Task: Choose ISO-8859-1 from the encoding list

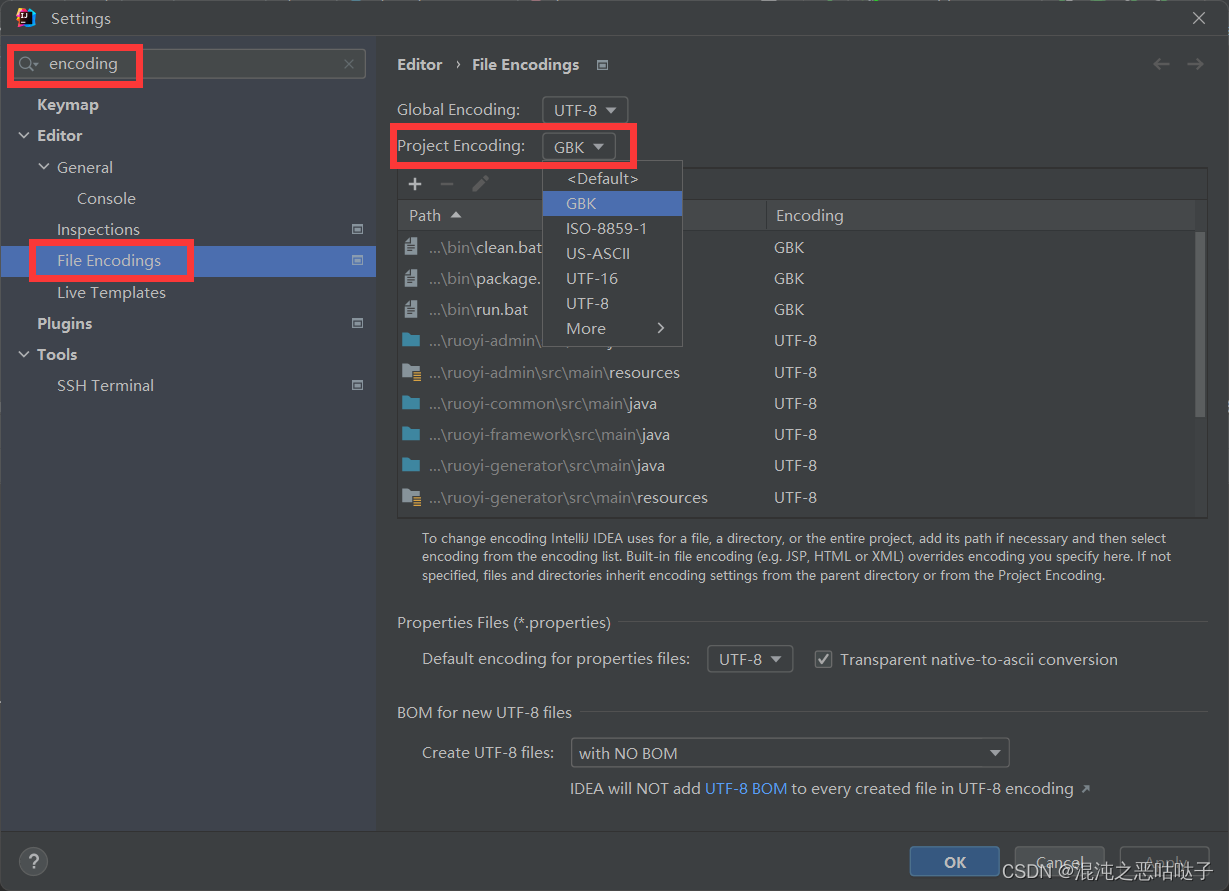Action: point(612,228)
